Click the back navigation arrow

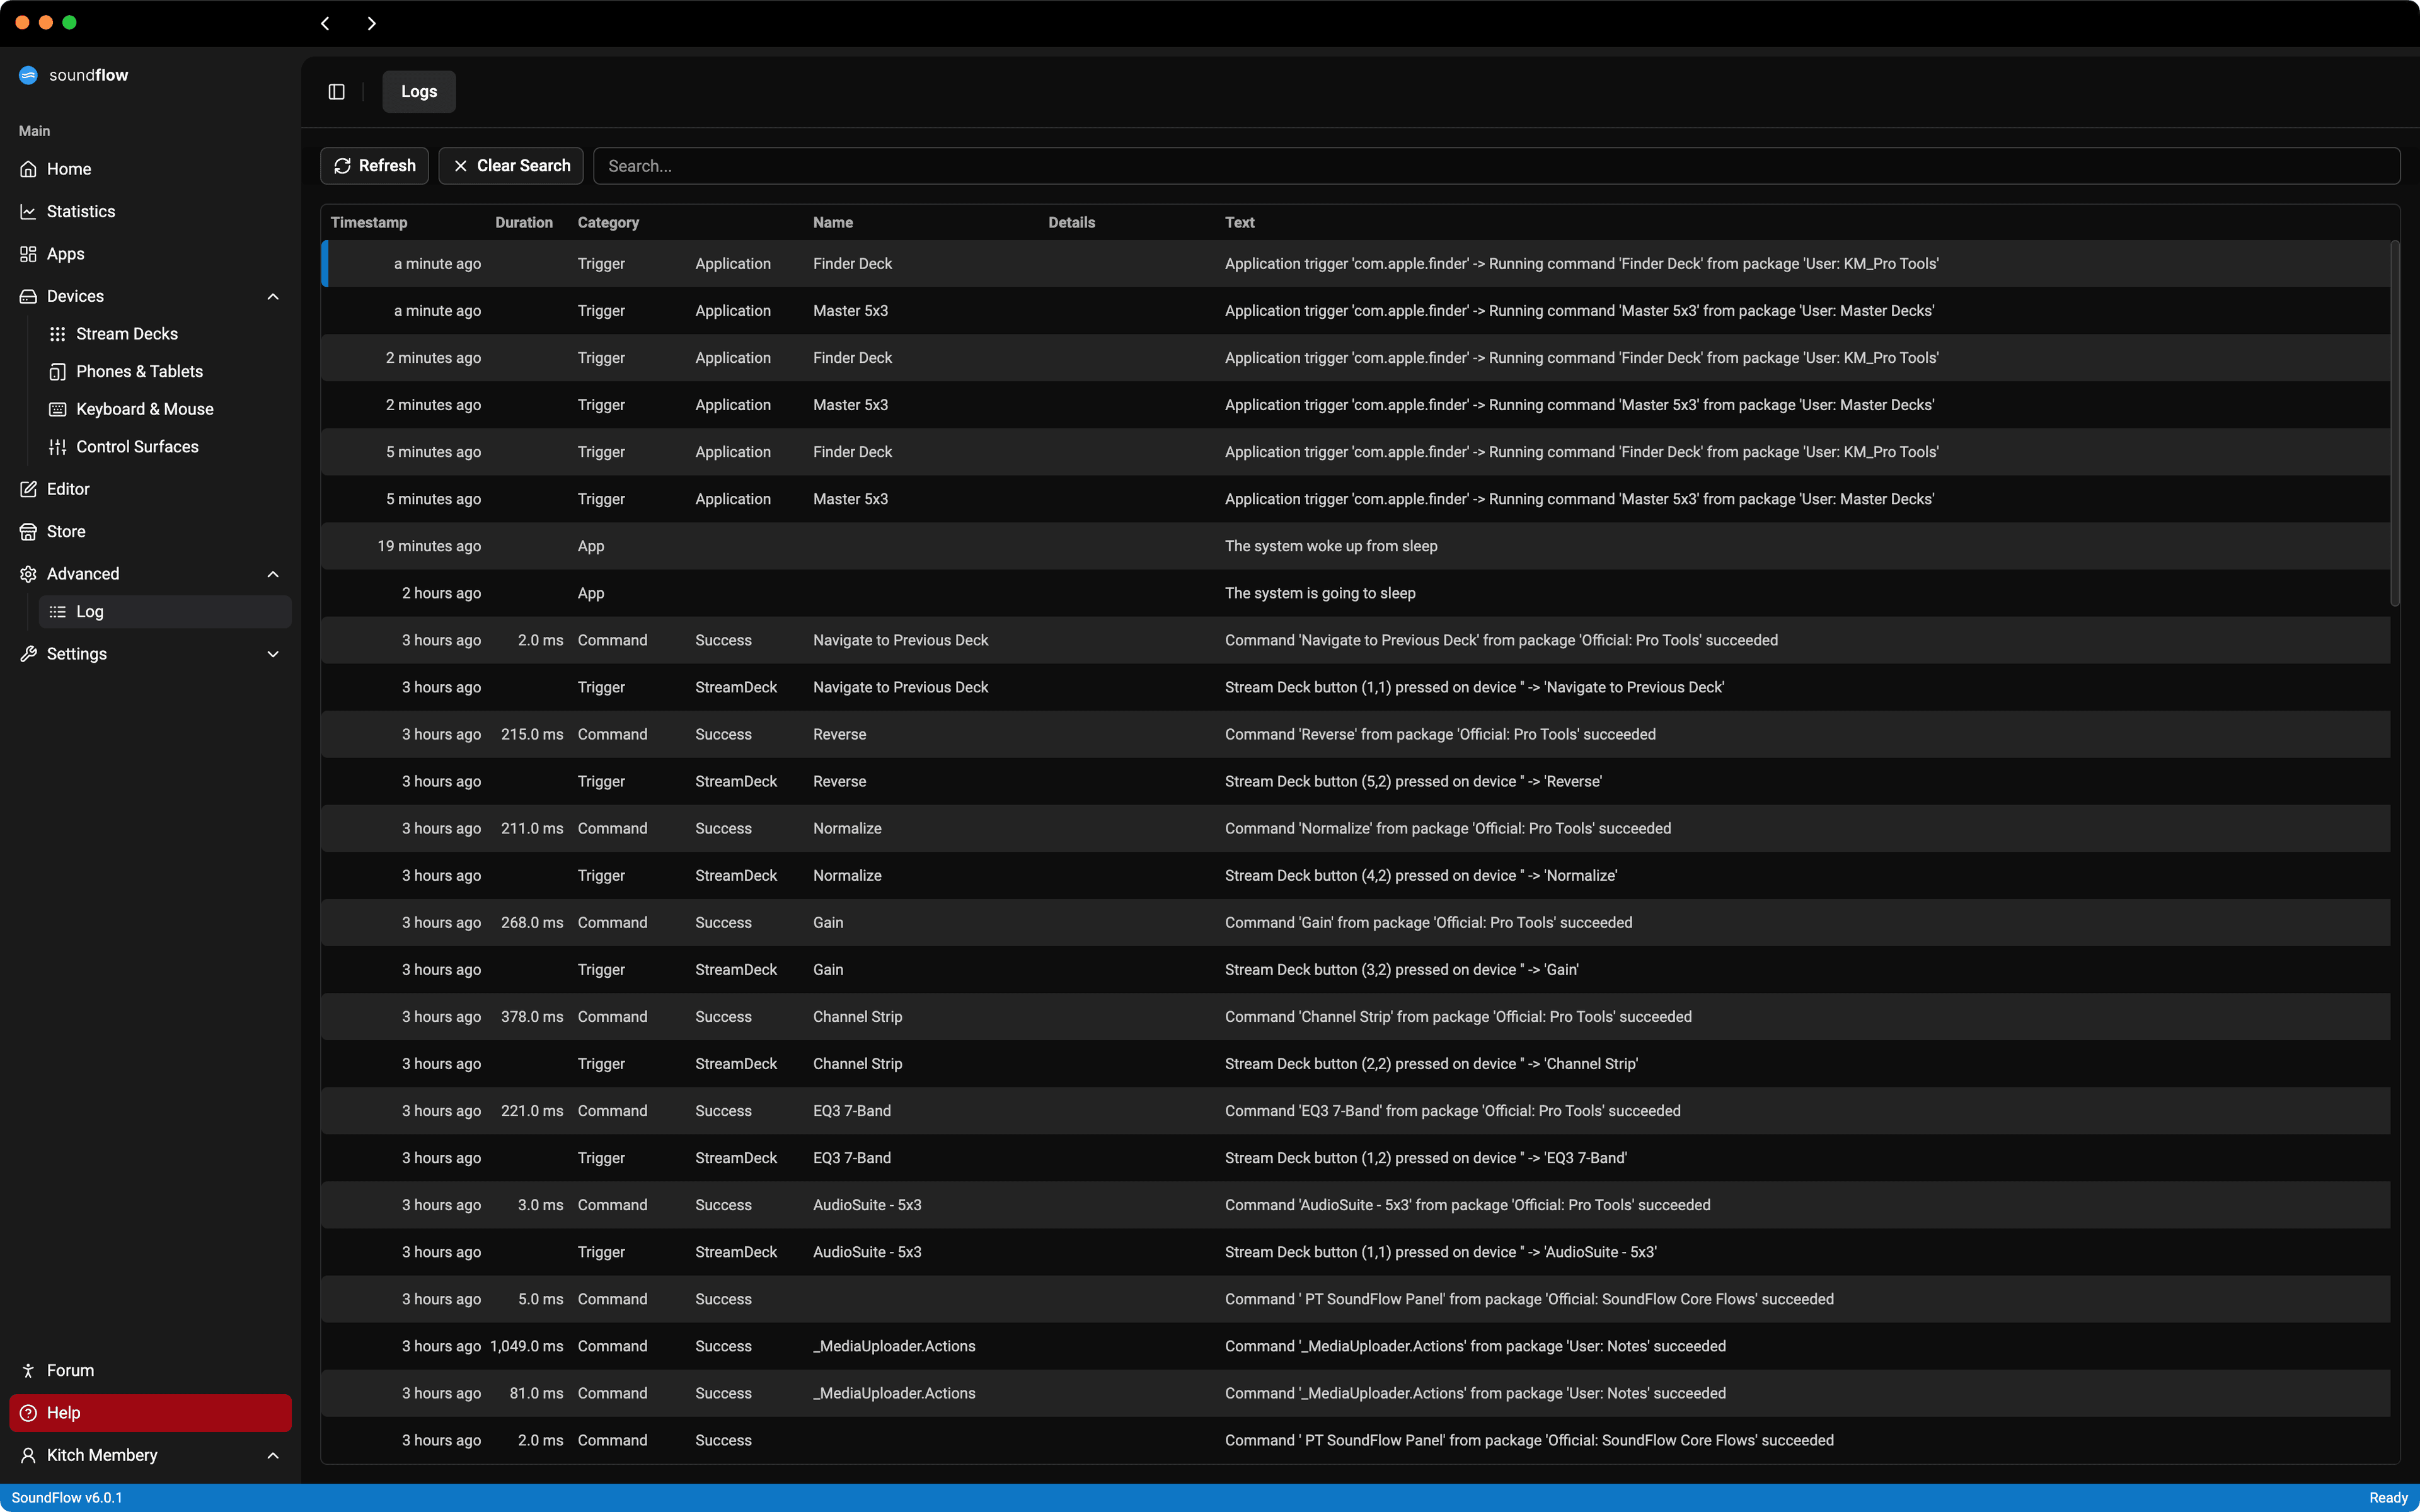click(x=325, y=23)
